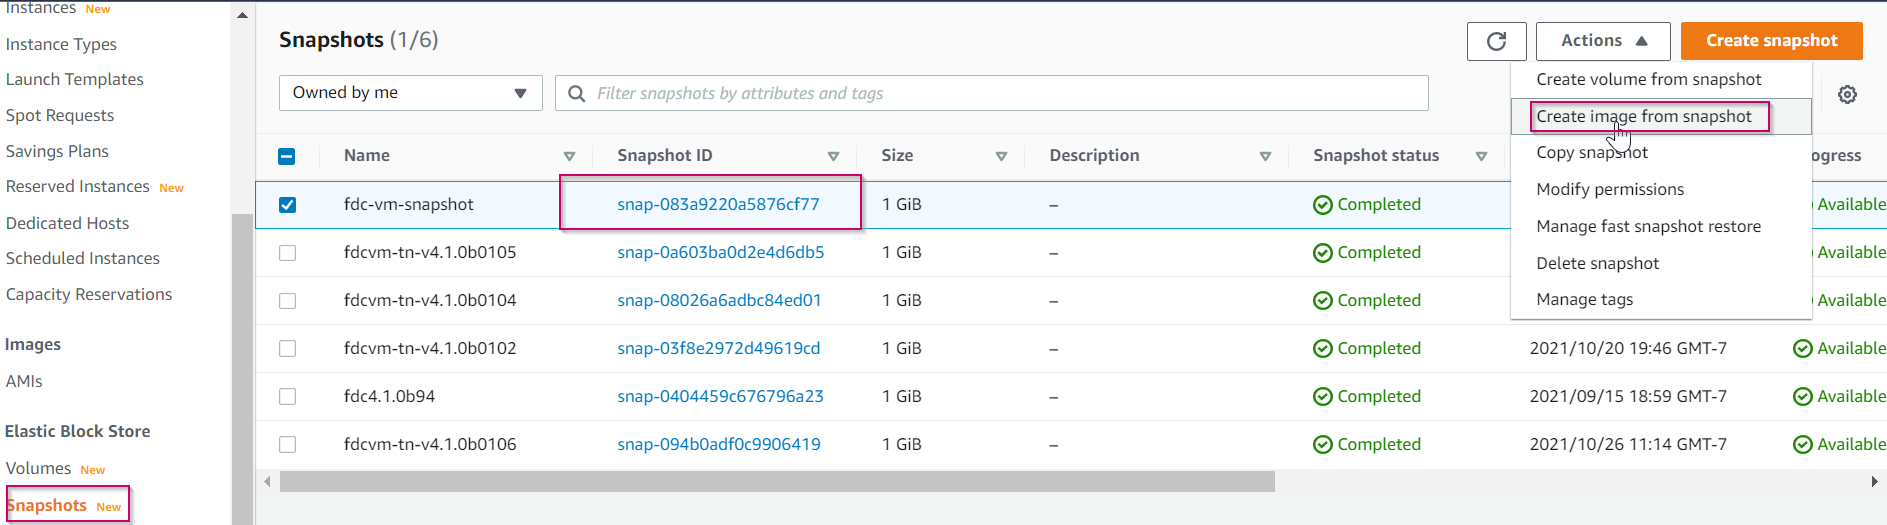
Task: Sort by Name column arrow icon
Action: 569,156
